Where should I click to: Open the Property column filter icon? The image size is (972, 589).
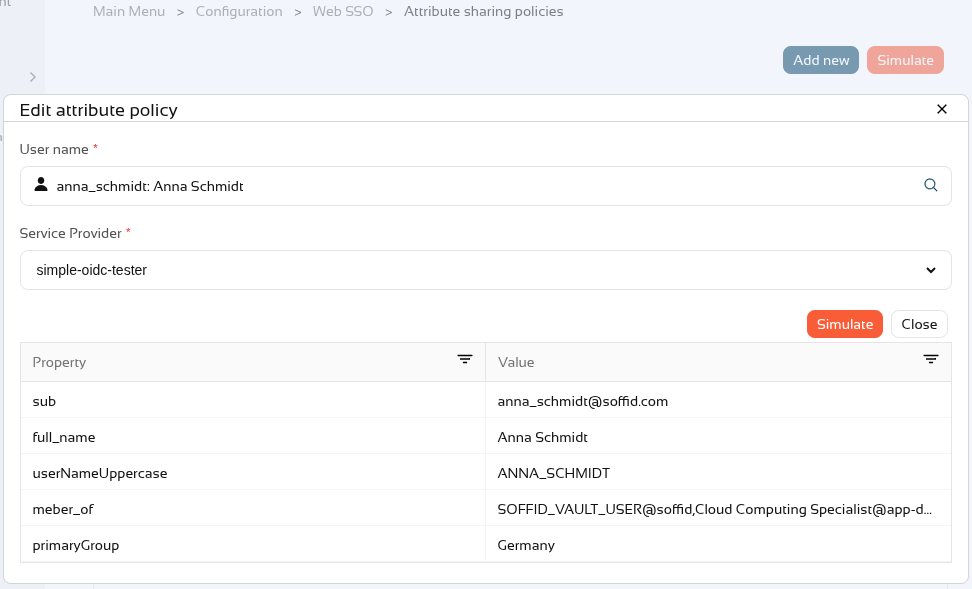pyautogui.click(x=465, y=360)
